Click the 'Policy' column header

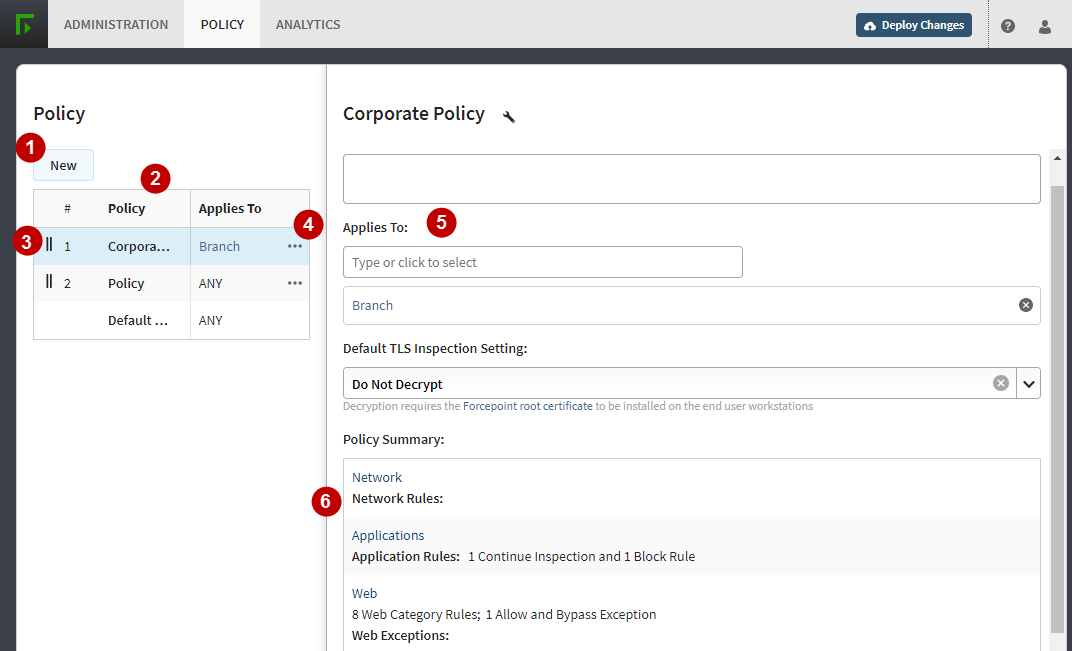(x=126, y=209)
